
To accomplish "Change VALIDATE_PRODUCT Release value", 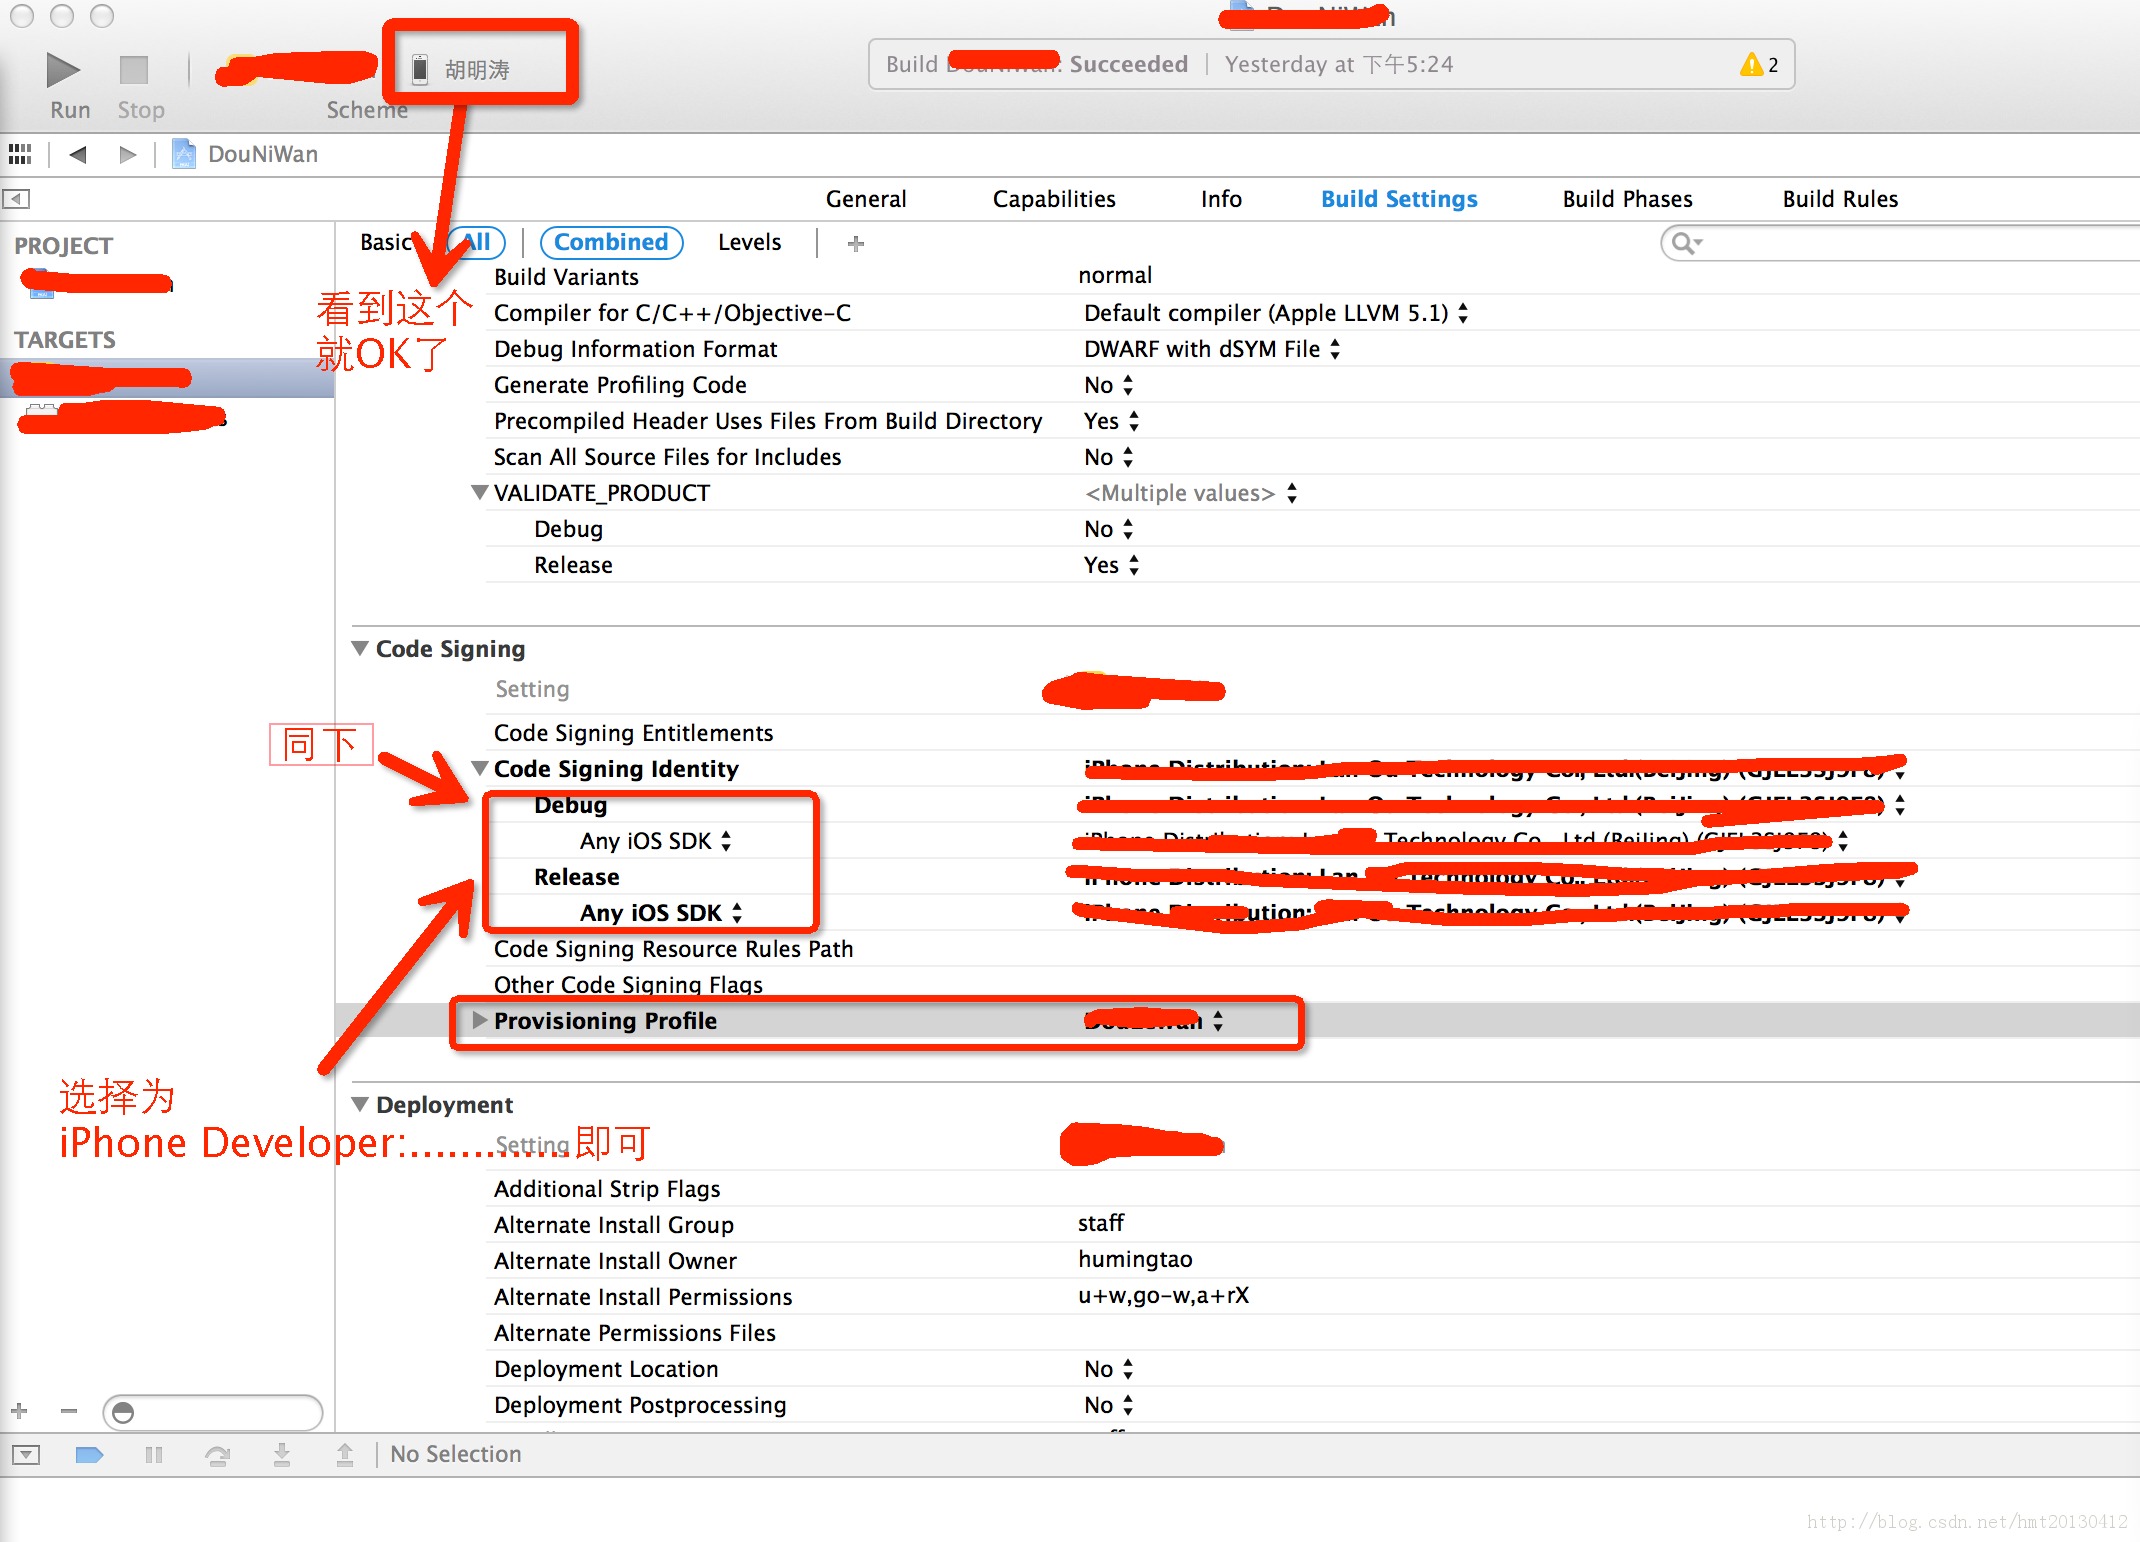I will pos(1112,565).
